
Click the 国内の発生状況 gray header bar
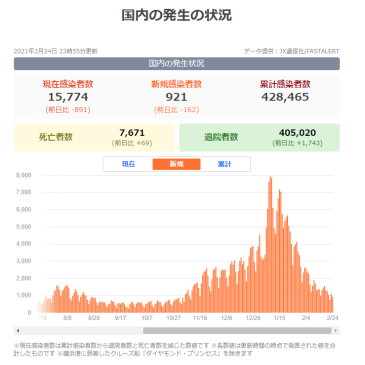pyautogui.click(x=177, y=63)
